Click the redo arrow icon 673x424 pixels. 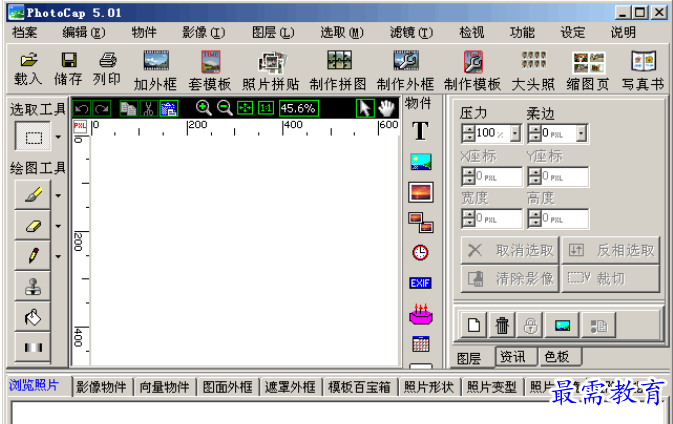(102, 108)
